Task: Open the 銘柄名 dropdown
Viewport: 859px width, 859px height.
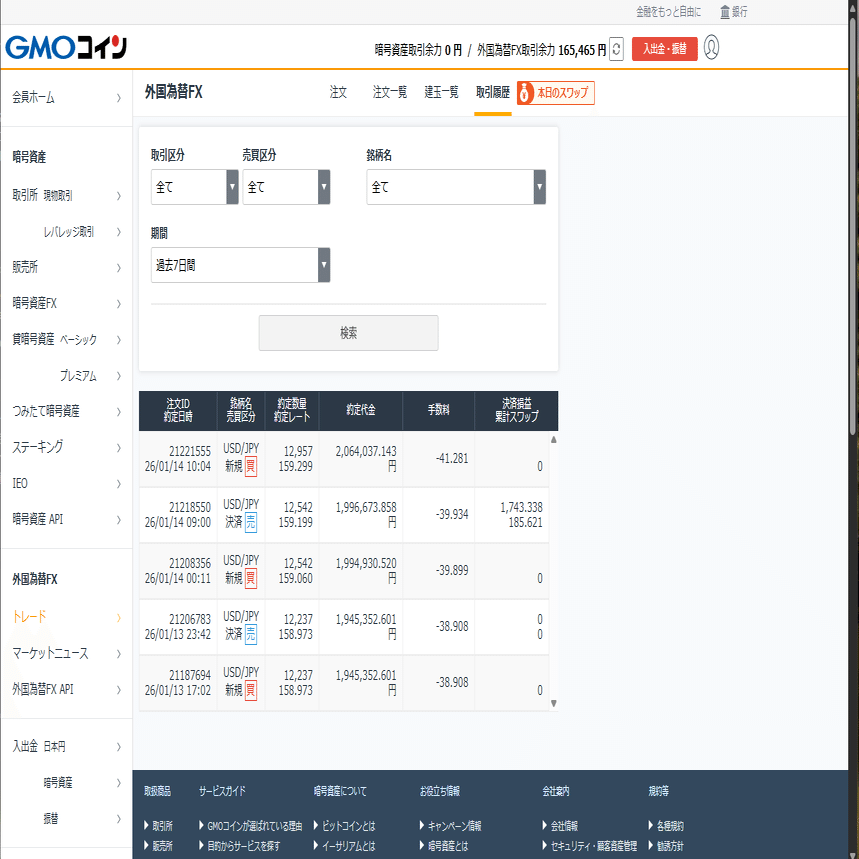Action: pos(456,187)
